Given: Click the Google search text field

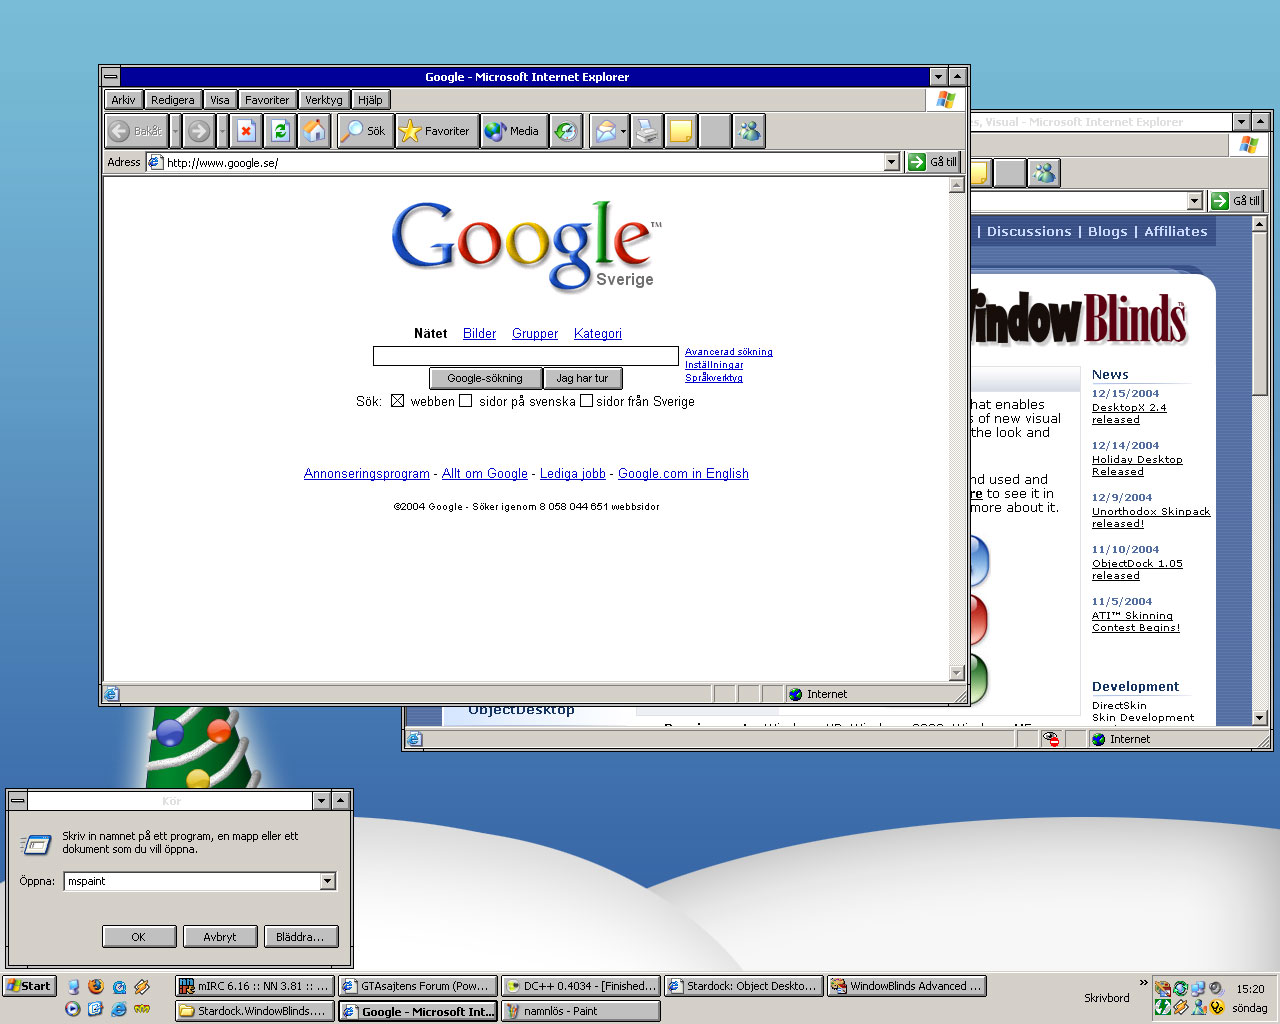Looking at the screenshot, I should [x=526, y=356].
